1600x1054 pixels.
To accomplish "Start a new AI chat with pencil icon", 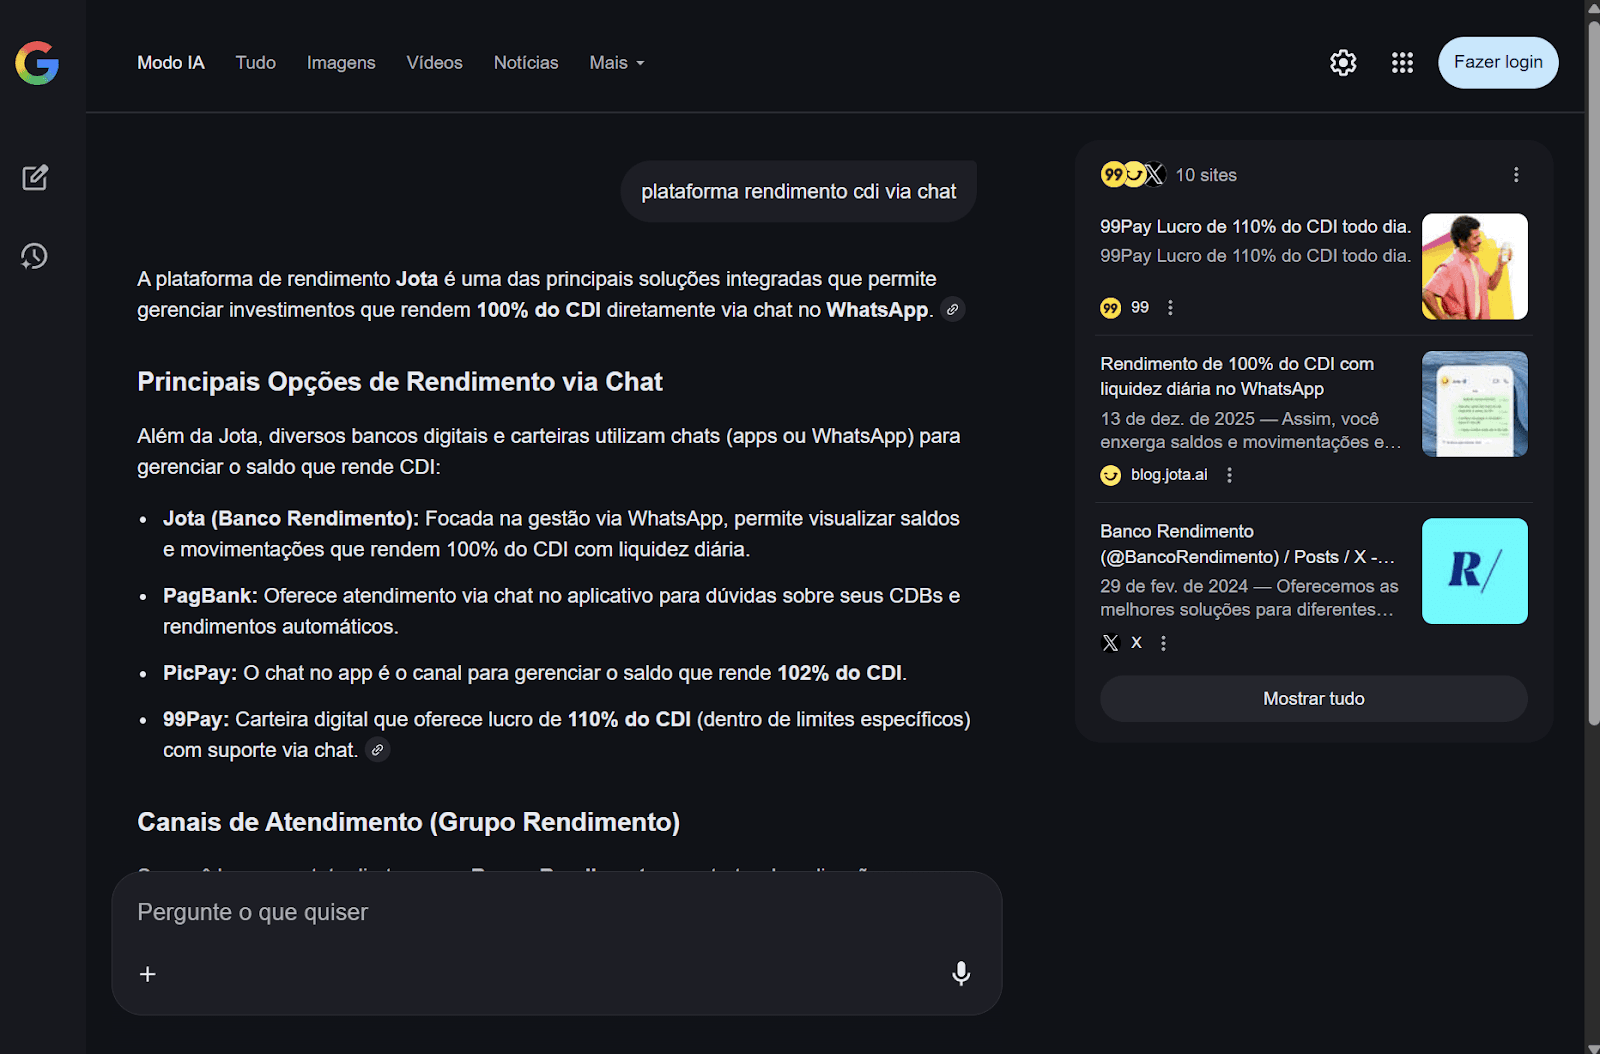I will 35,178.
